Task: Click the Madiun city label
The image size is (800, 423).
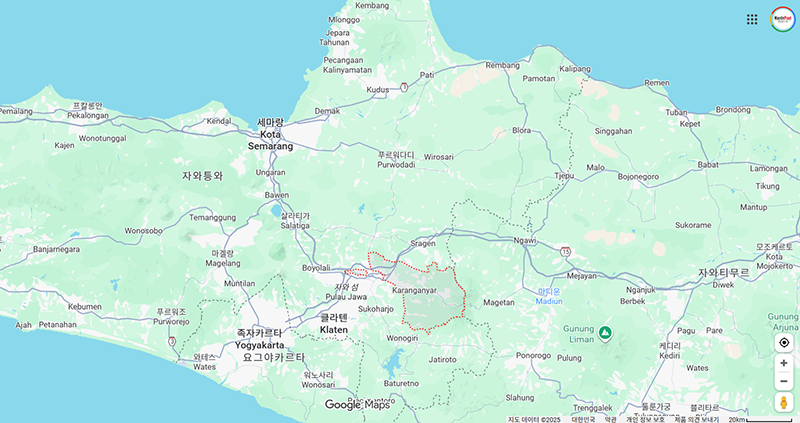Action: point(549,301)
